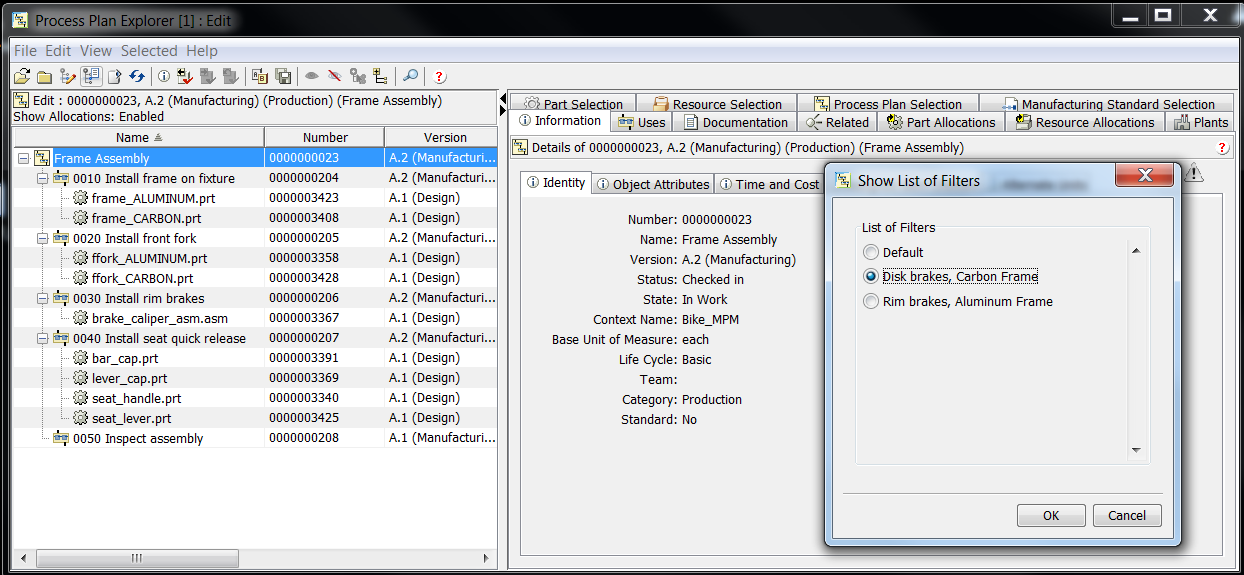
Task: Click the magnifying glass search icon
Action: coord(410,76)
